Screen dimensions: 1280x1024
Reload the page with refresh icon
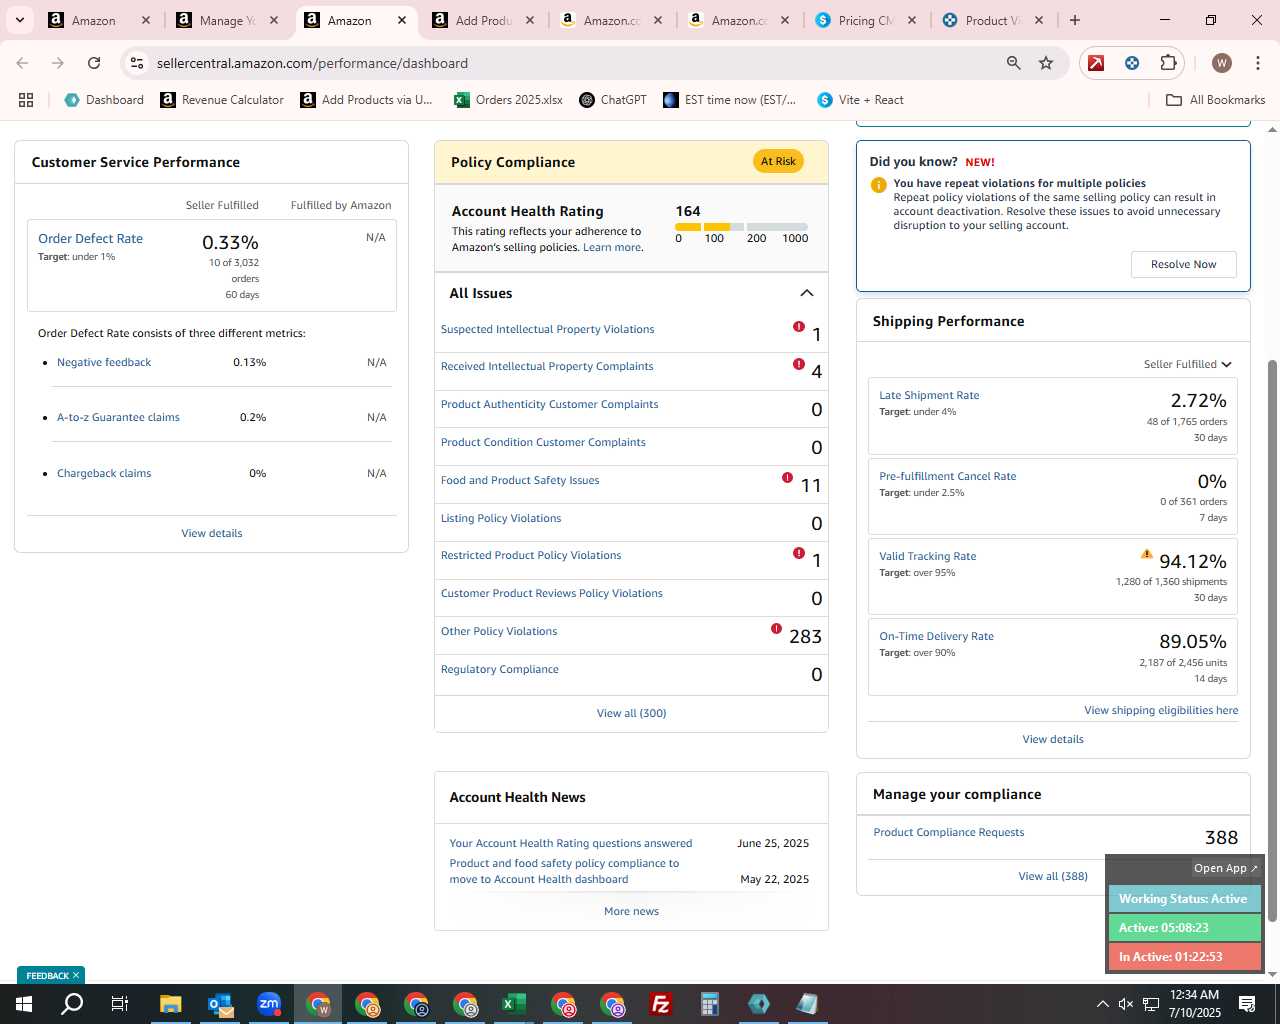tap(94, 63)
